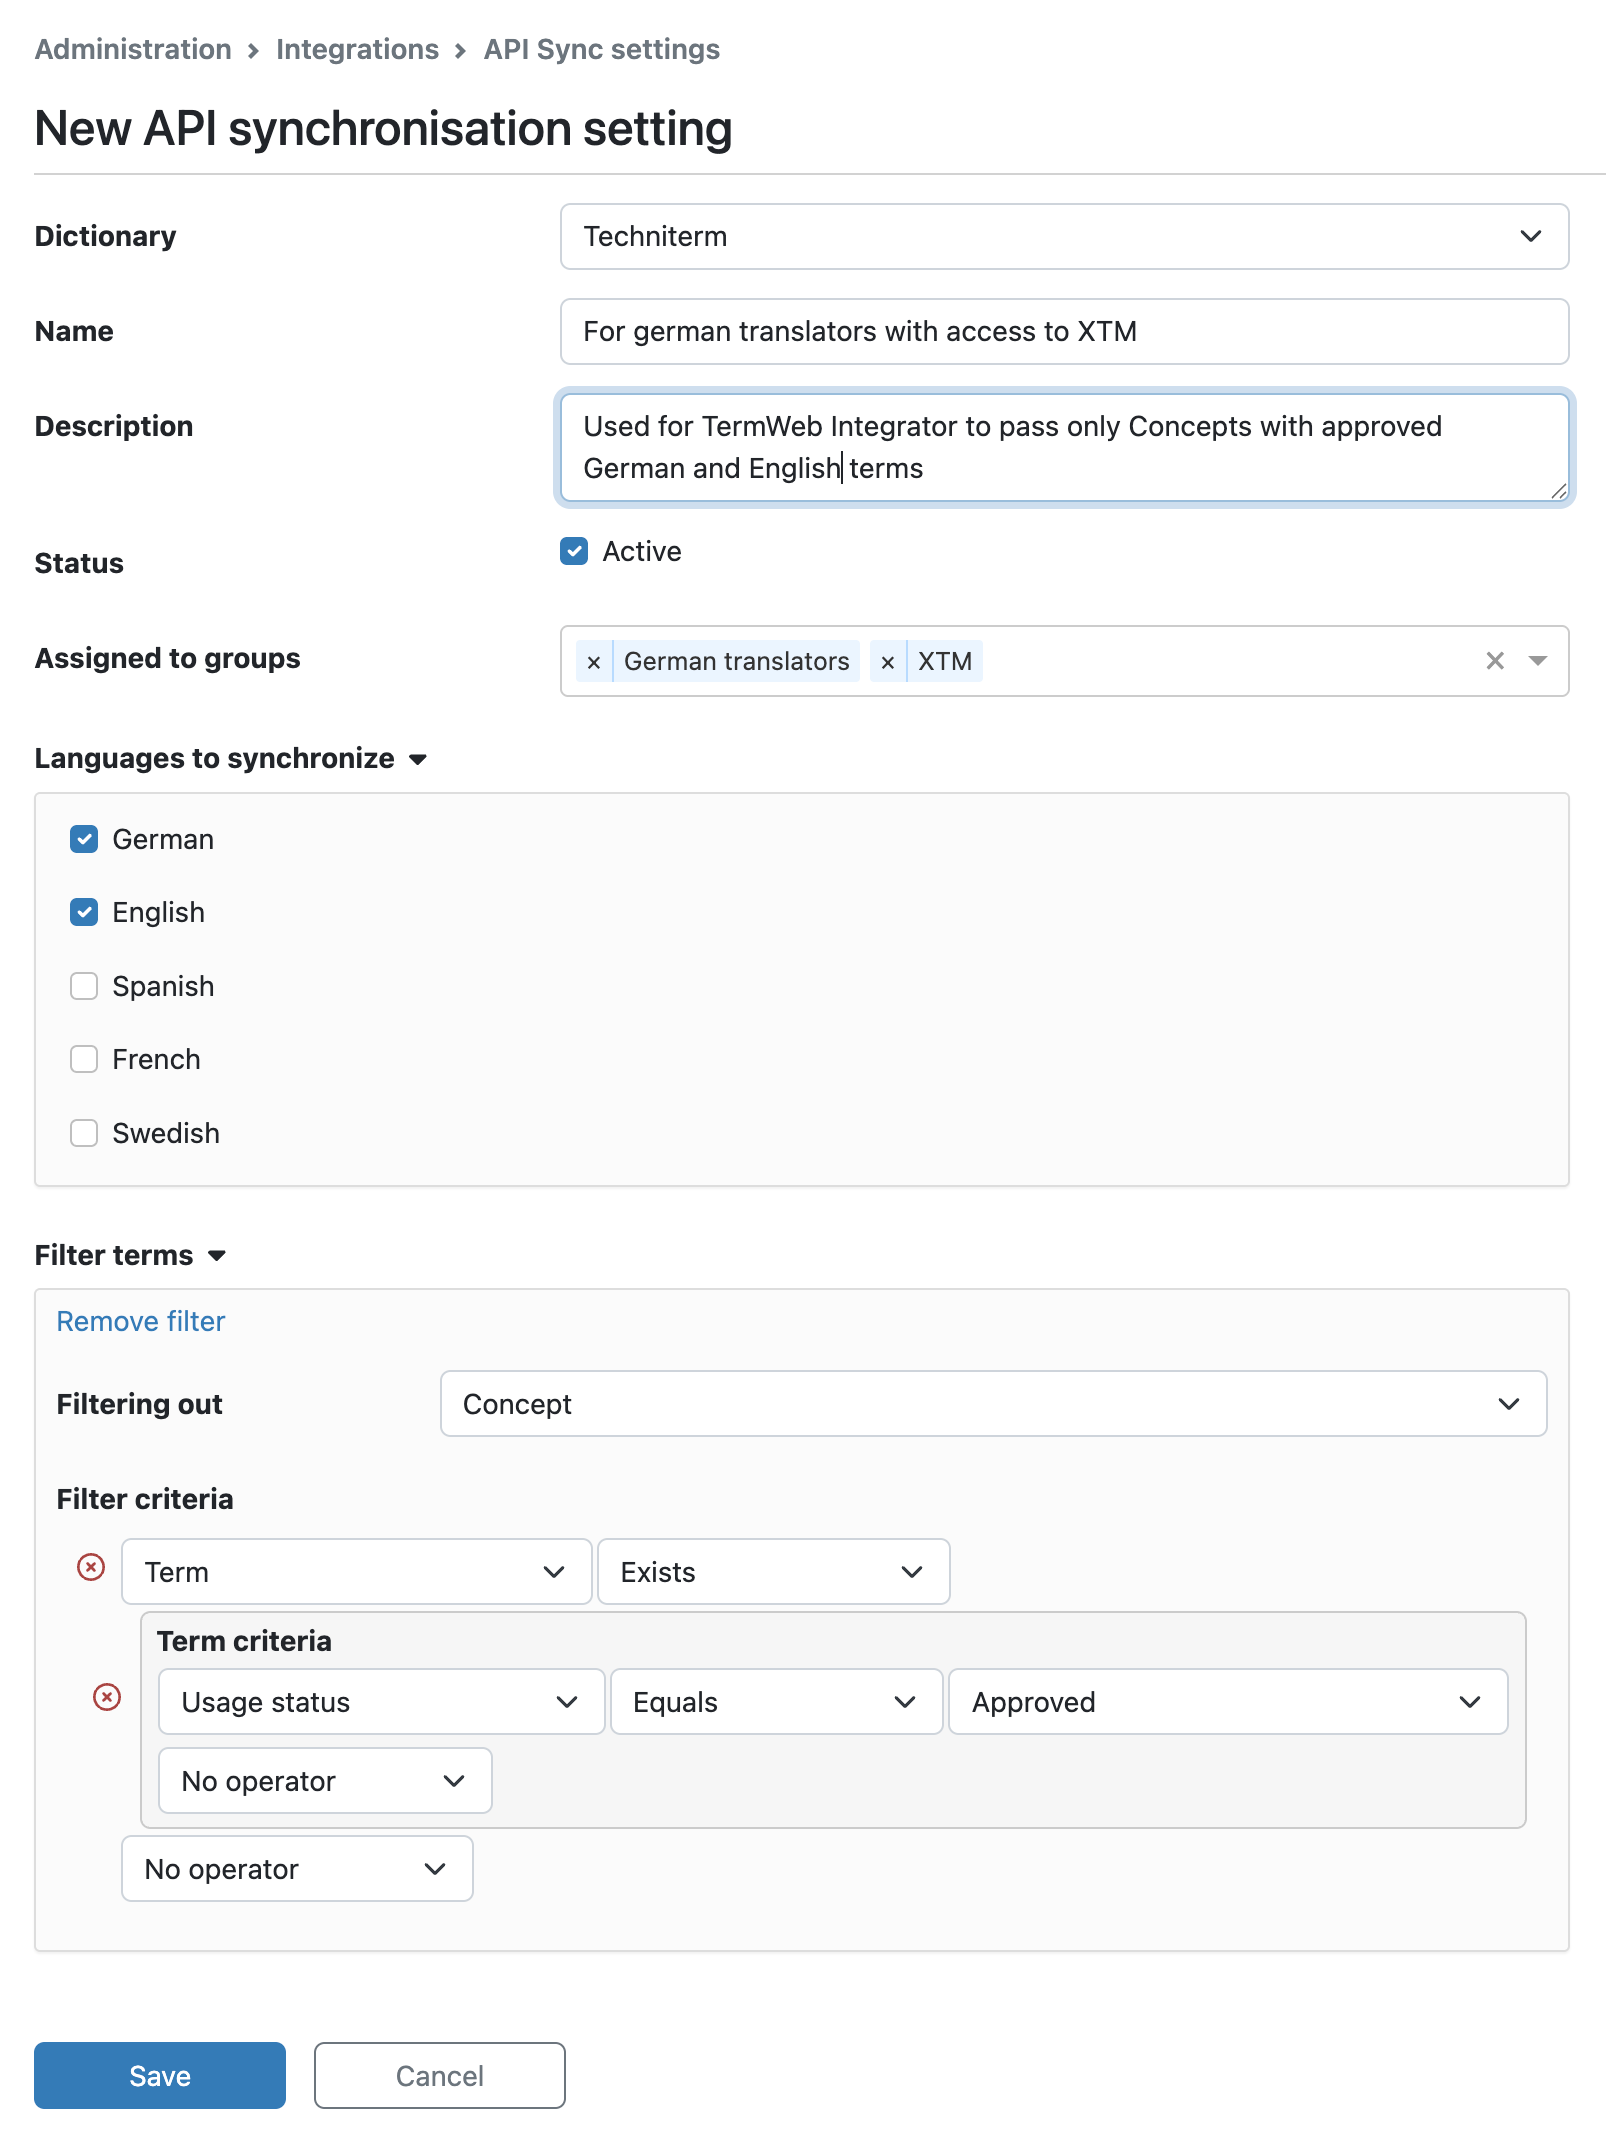Uncheck the German language

pyautogui.click(x=84, y=839)
